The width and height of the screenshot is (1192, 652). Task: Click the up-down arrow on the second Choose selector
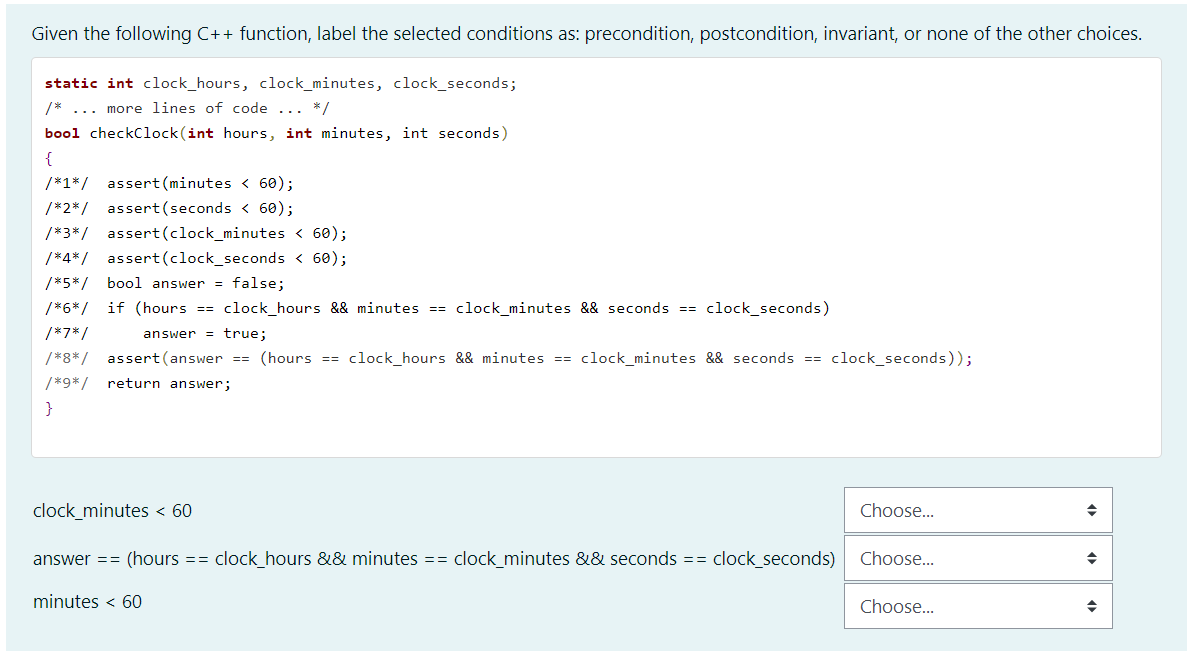(x=1091, y=558)
